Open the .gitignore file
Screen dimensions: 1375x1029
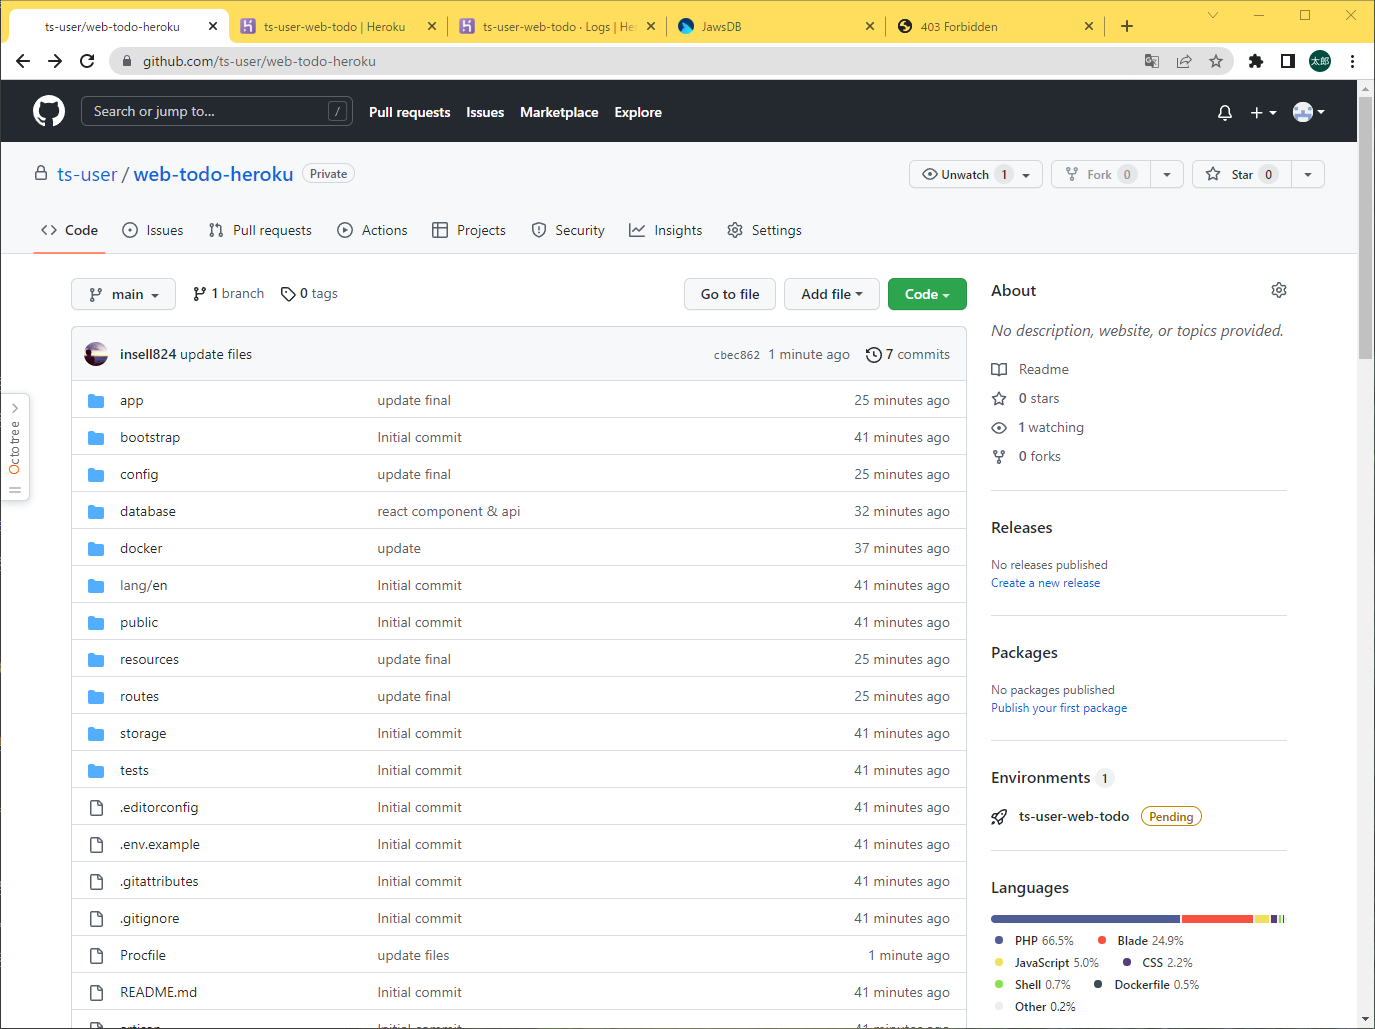[x=150, y=918]
